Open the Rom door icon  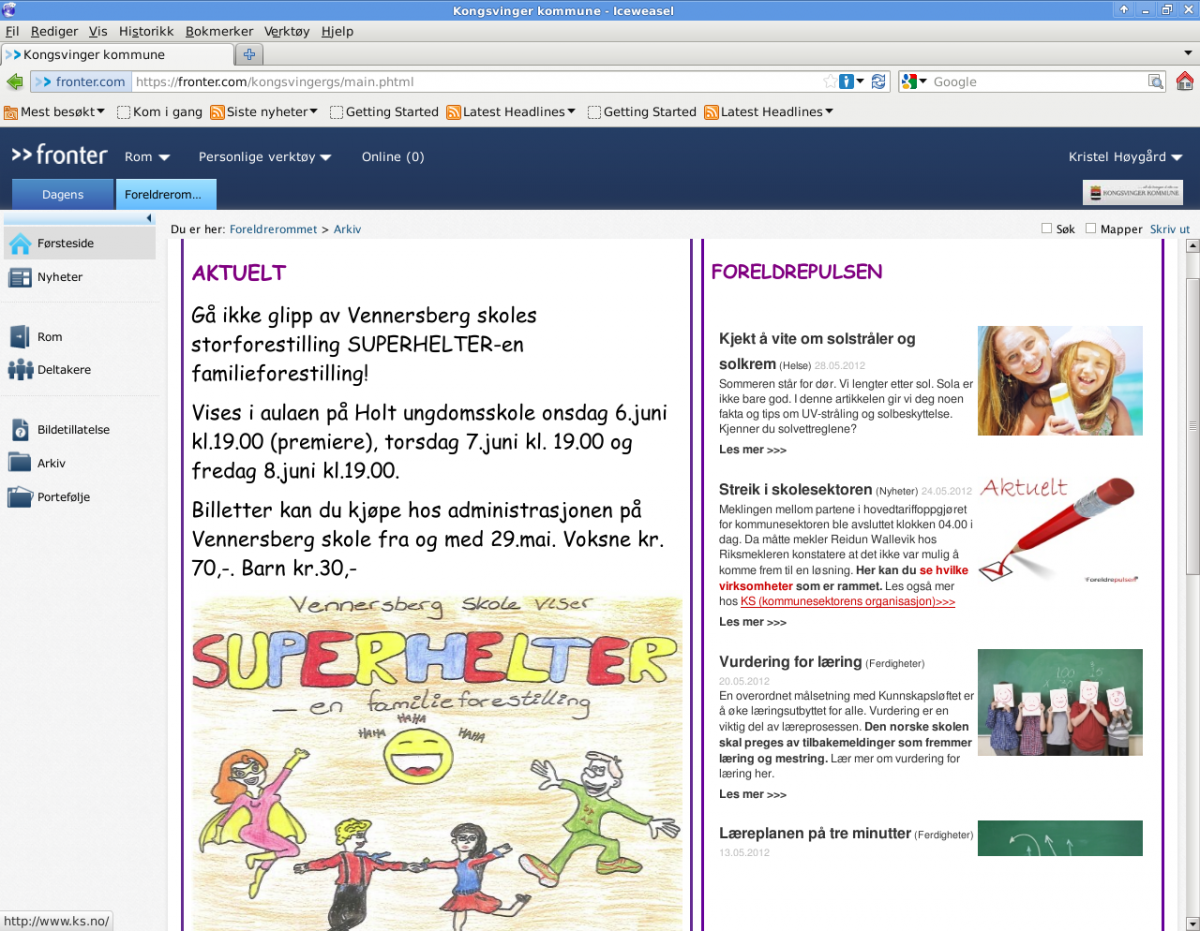pos(20,337)
